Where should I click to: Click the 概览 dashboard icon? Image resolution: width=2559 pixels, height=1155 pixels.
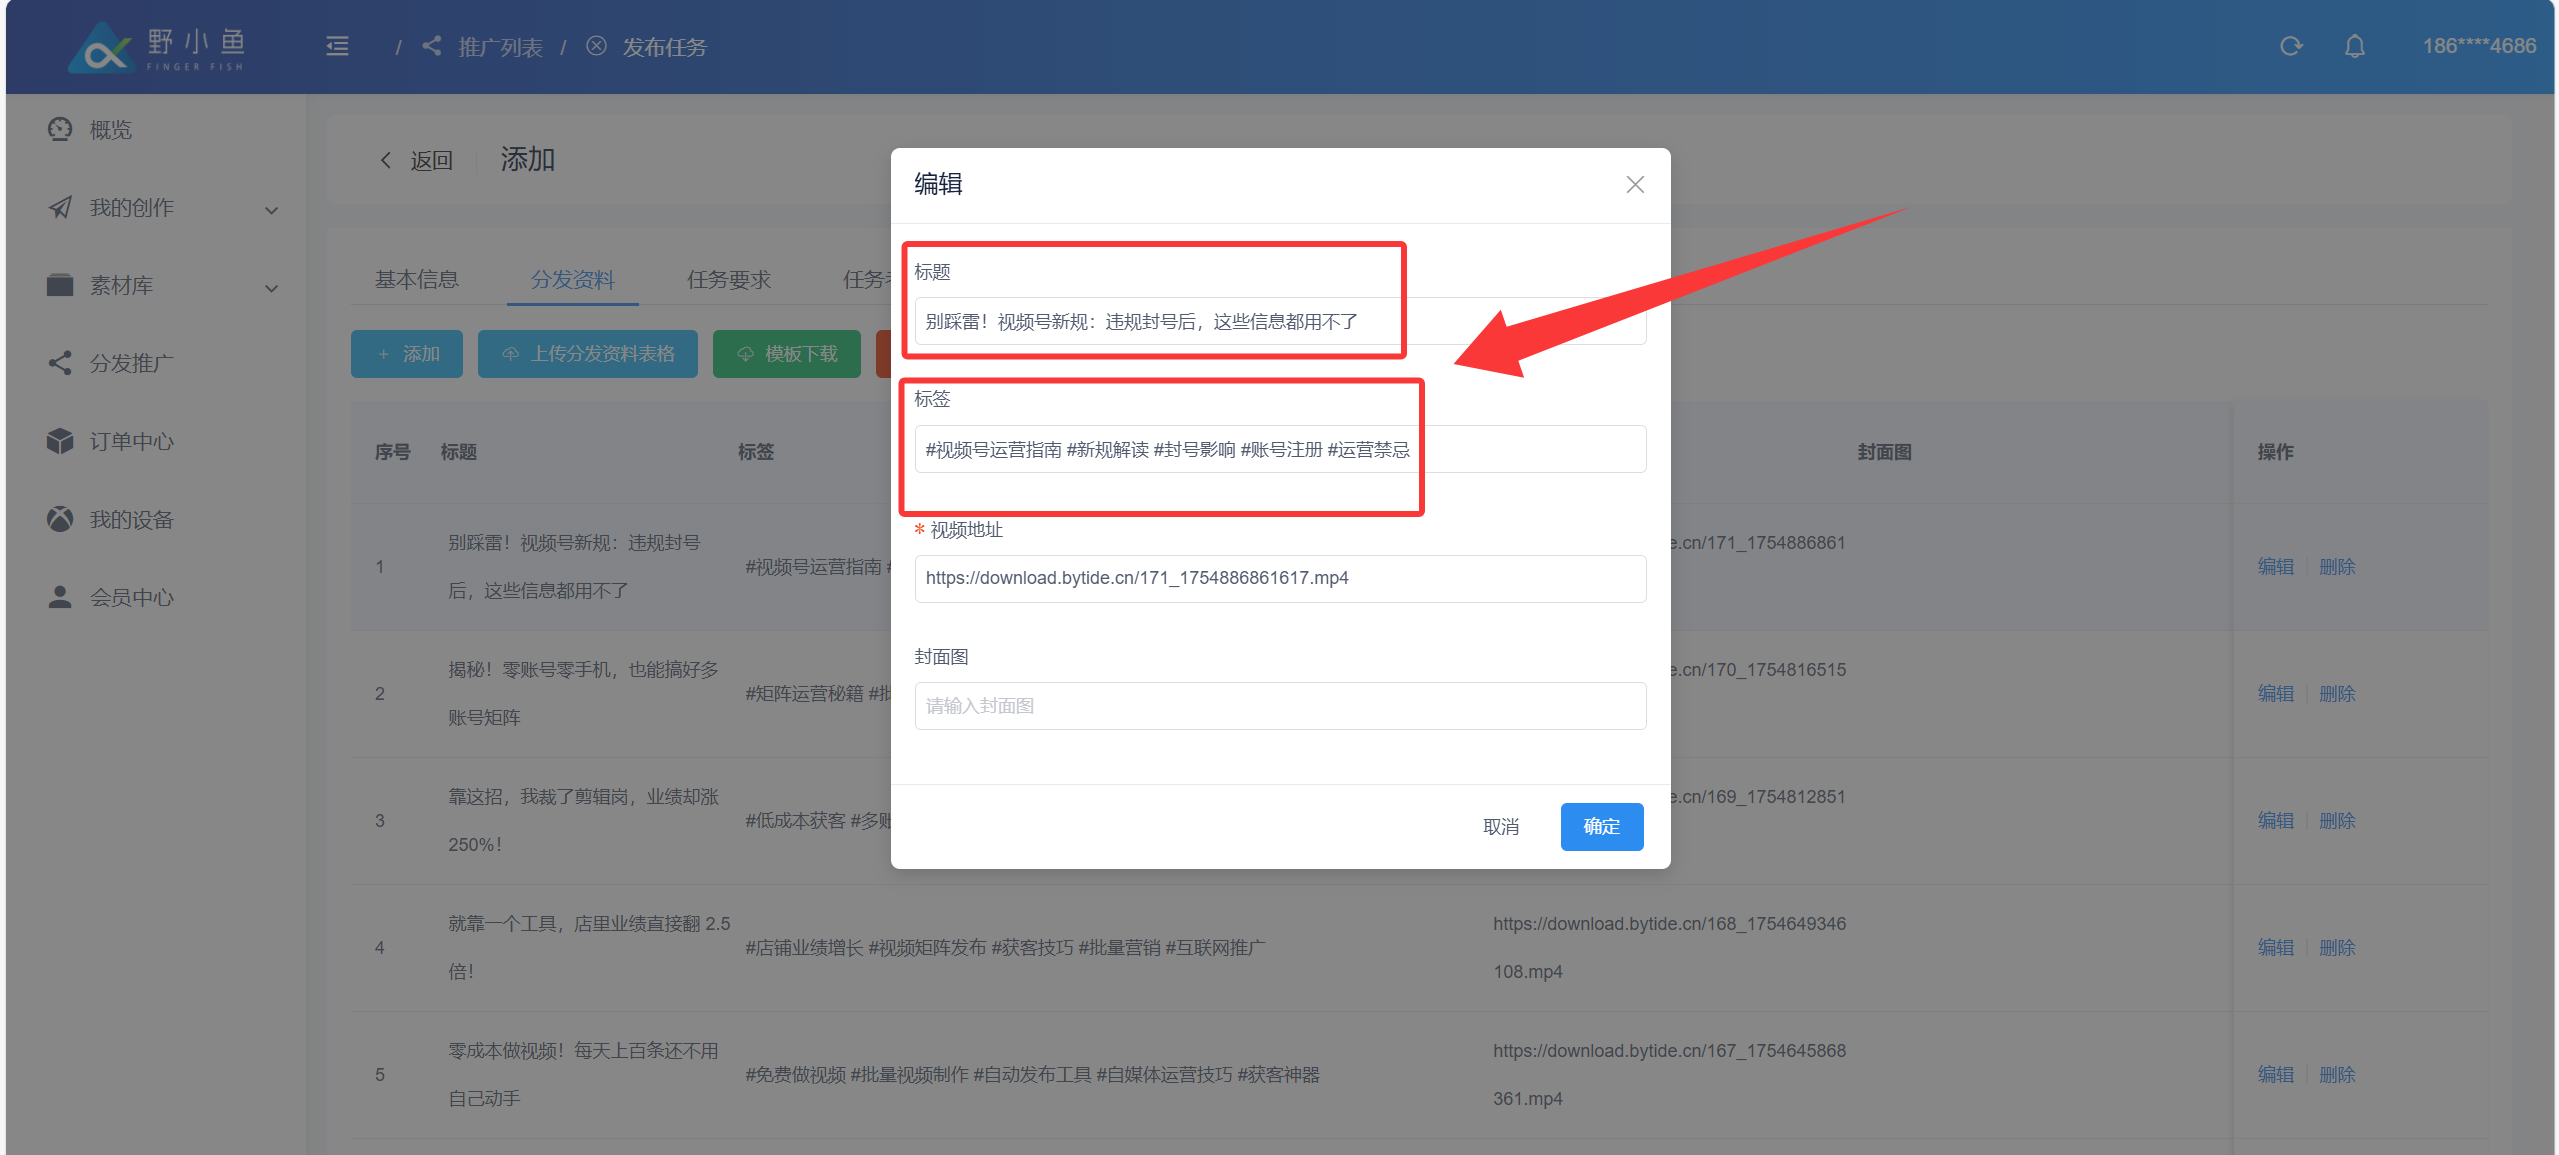60,129
